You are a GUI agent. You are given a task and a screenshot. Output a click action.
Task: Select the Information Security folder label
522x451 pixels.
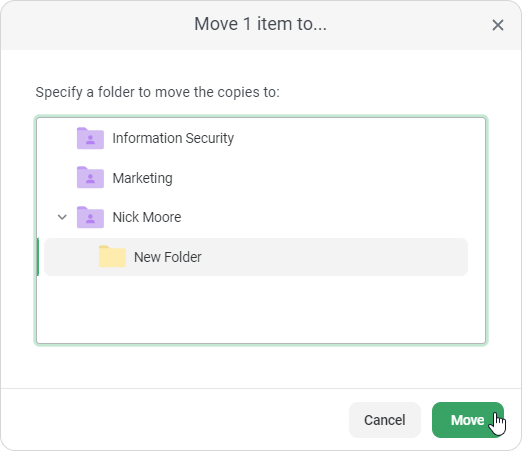pyautogui.click(x=173, y=138)
